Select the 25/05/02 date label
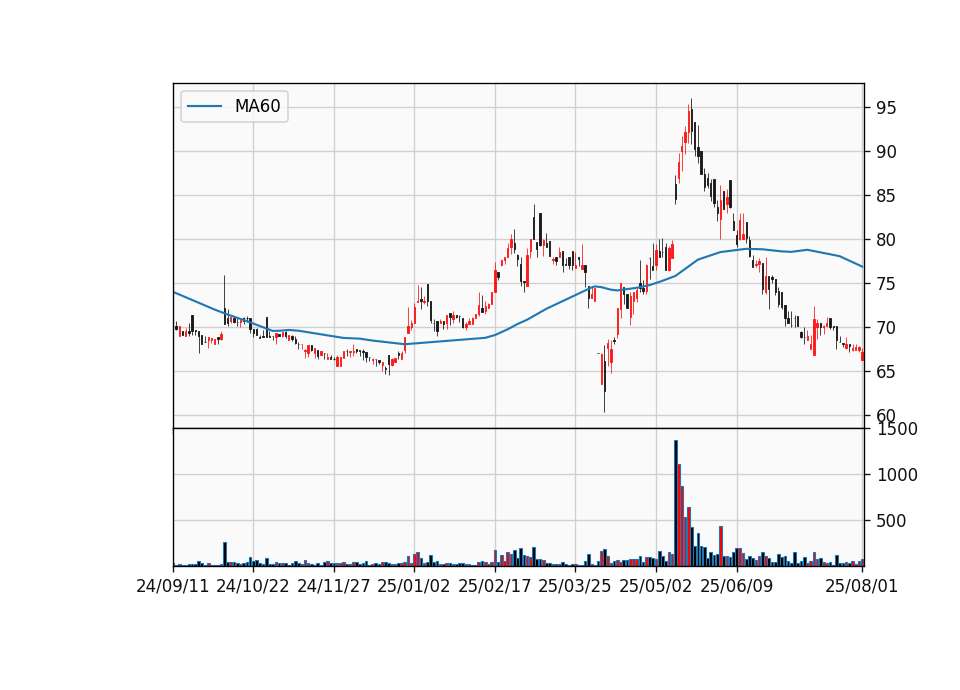Viewport: 960px width, 690px height. 656,586
